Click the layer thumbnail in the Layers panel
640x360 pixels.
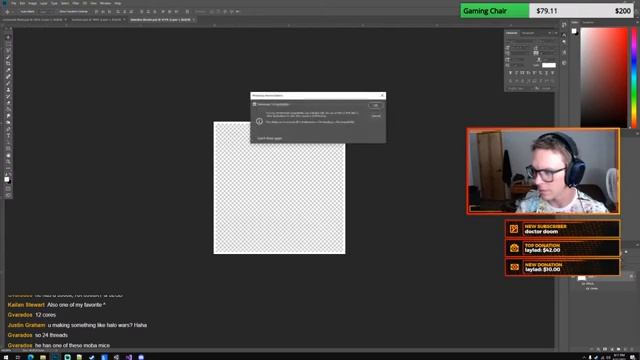[582, 278]
